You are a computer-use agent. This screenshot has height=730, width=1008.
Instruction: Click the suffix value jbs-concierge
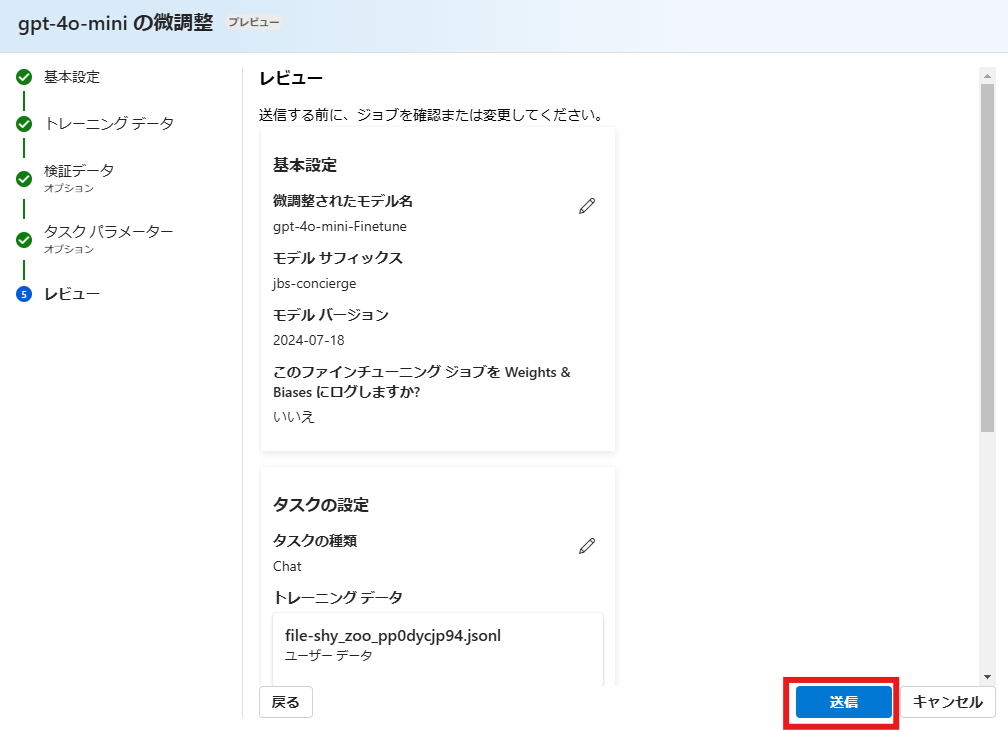point(314,283)
